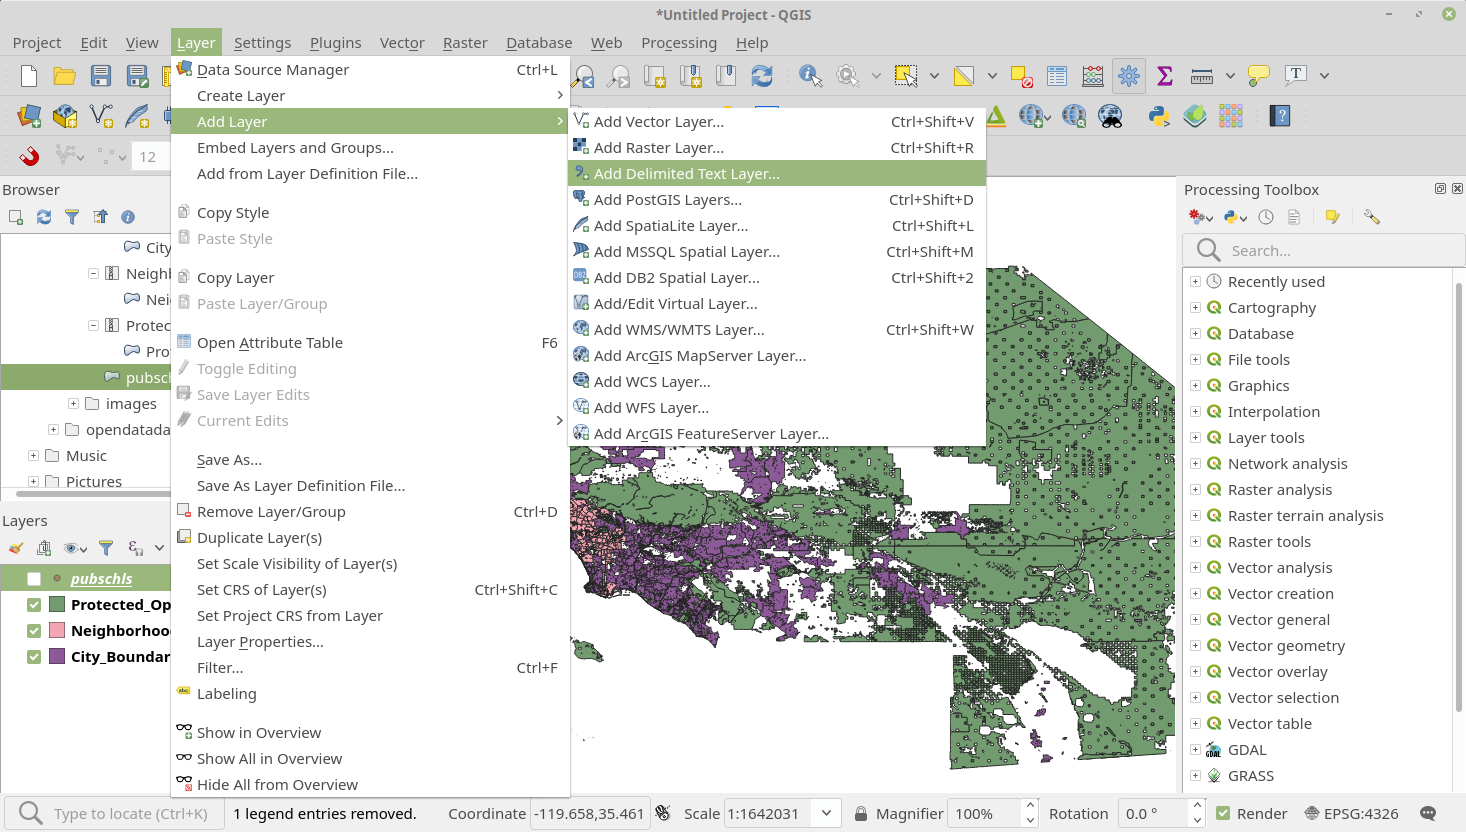Expand the Cartography group in Processing Toolbox
1466x832 pixels.
point(1195,308)
